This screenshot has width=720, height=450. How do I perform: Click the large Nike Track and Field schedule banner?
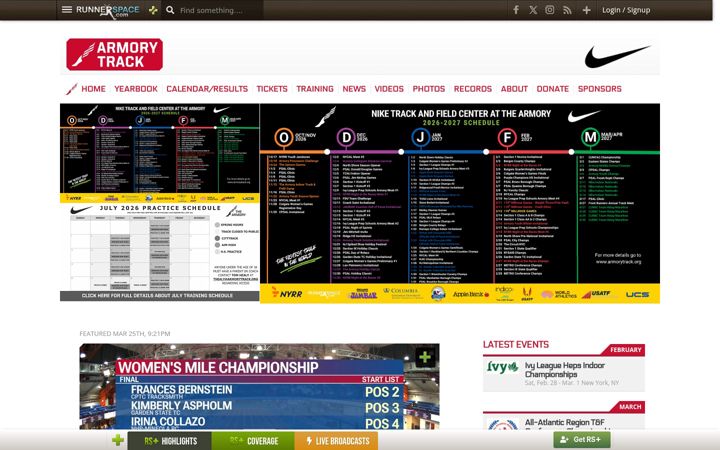tap(460, 203)
